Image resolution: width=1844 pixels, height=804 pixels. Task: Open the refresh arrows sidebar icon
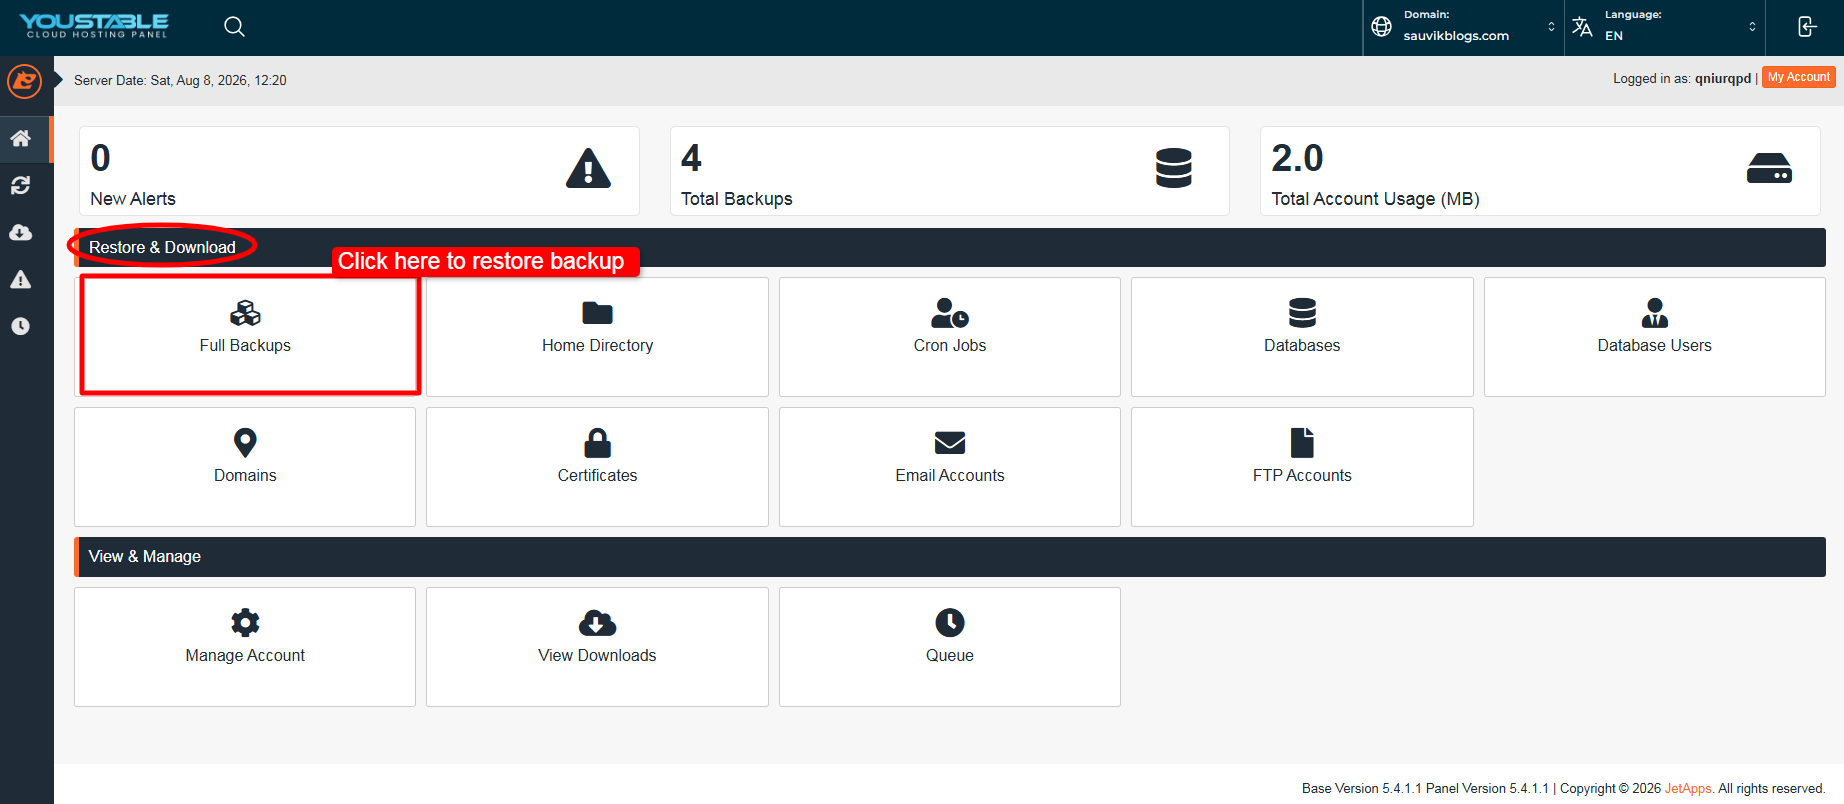(21, 185)
